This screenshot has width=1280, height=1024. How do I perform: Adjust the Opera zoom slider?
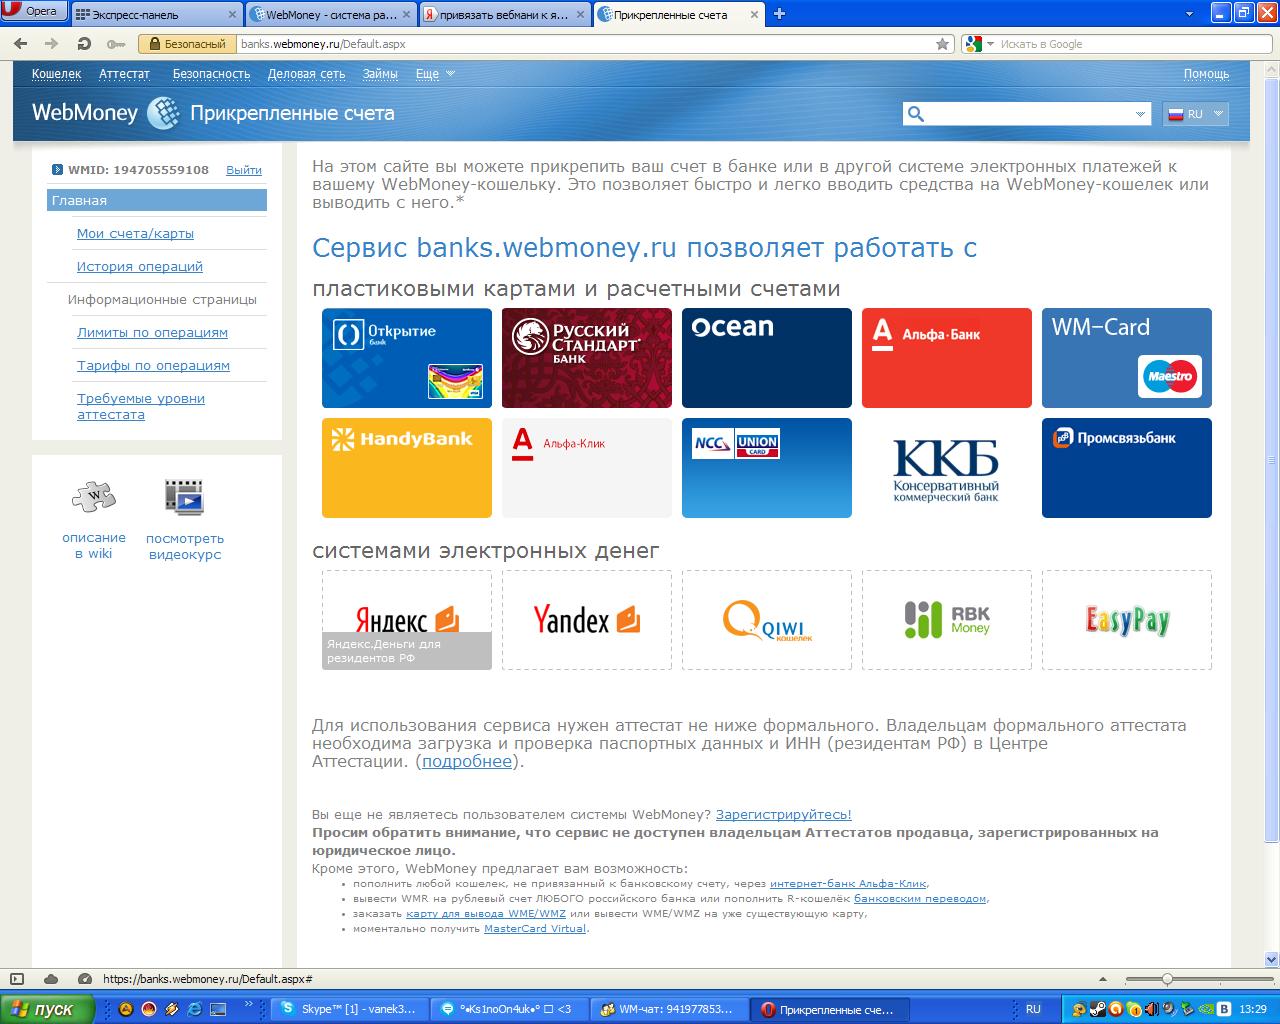click(x=1166, y=979)
